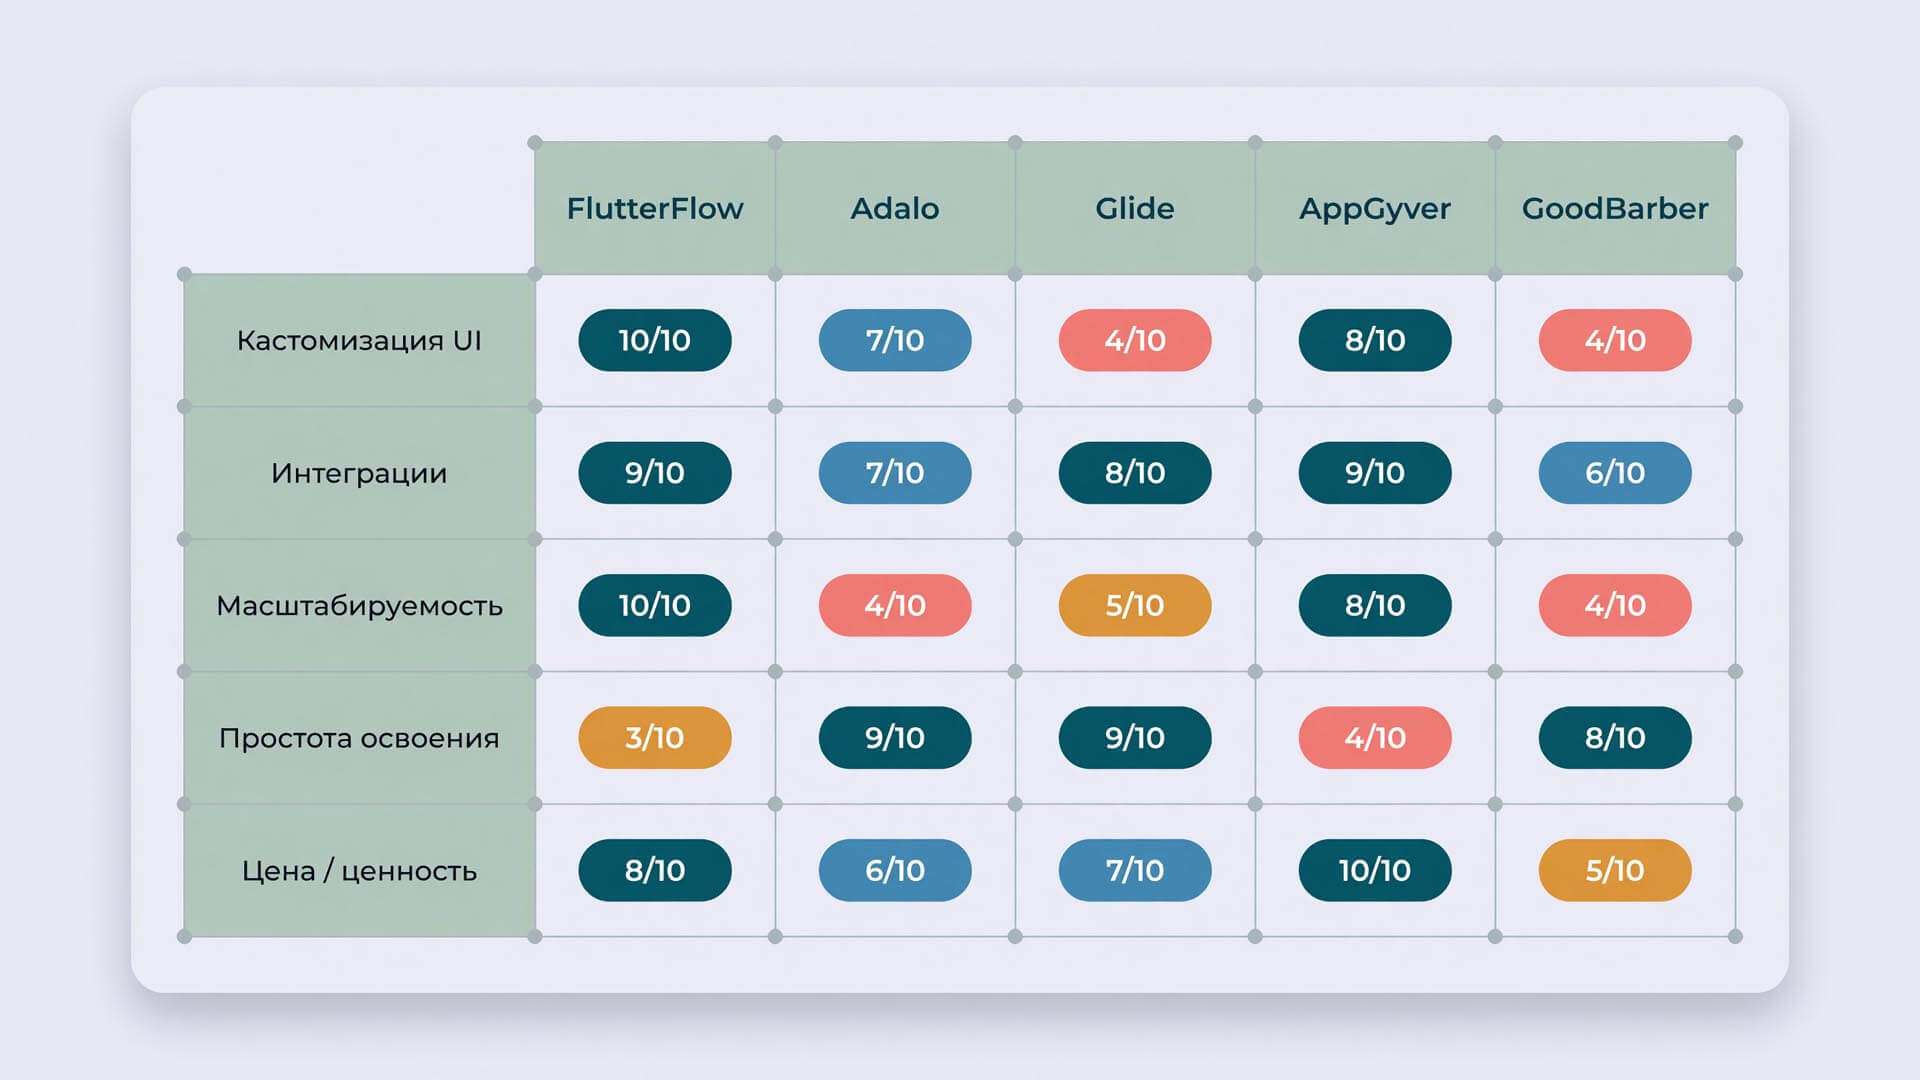Click AppGyver's 9/10 score for Интеграции
This screenshot has width=1920, height=1080.
point(1375,473)
